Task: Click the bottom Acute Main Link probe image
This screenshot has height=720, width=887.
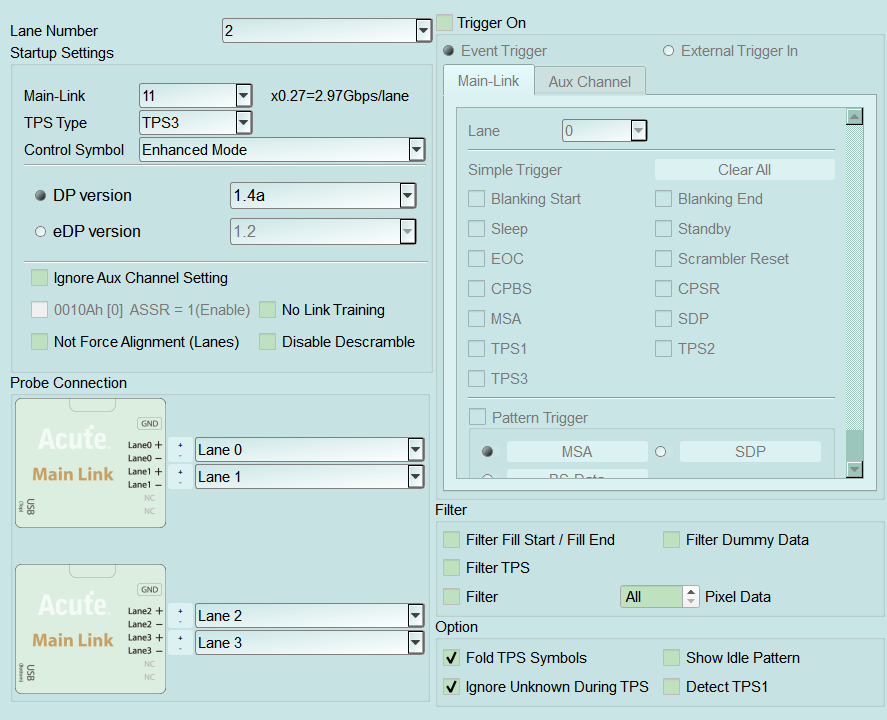Action: (x=91, y=629)
